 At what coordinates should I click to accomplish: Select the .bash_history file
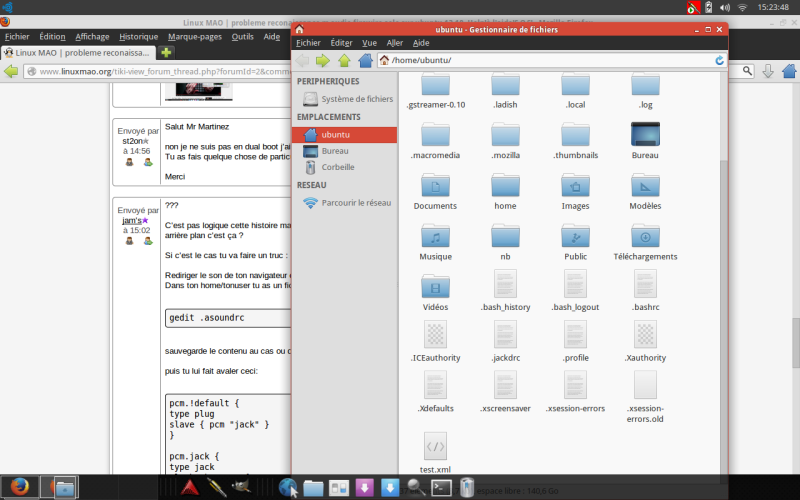click(x=505, y=291)
